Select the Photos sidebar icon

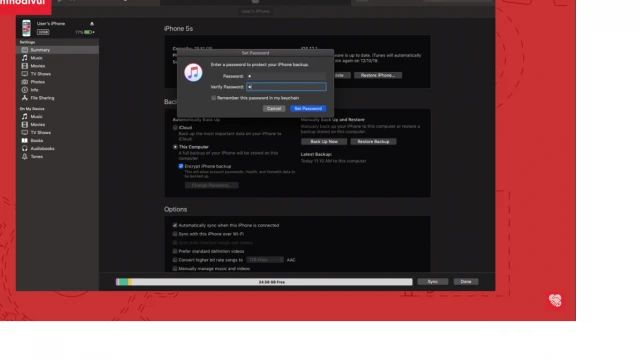25,82
